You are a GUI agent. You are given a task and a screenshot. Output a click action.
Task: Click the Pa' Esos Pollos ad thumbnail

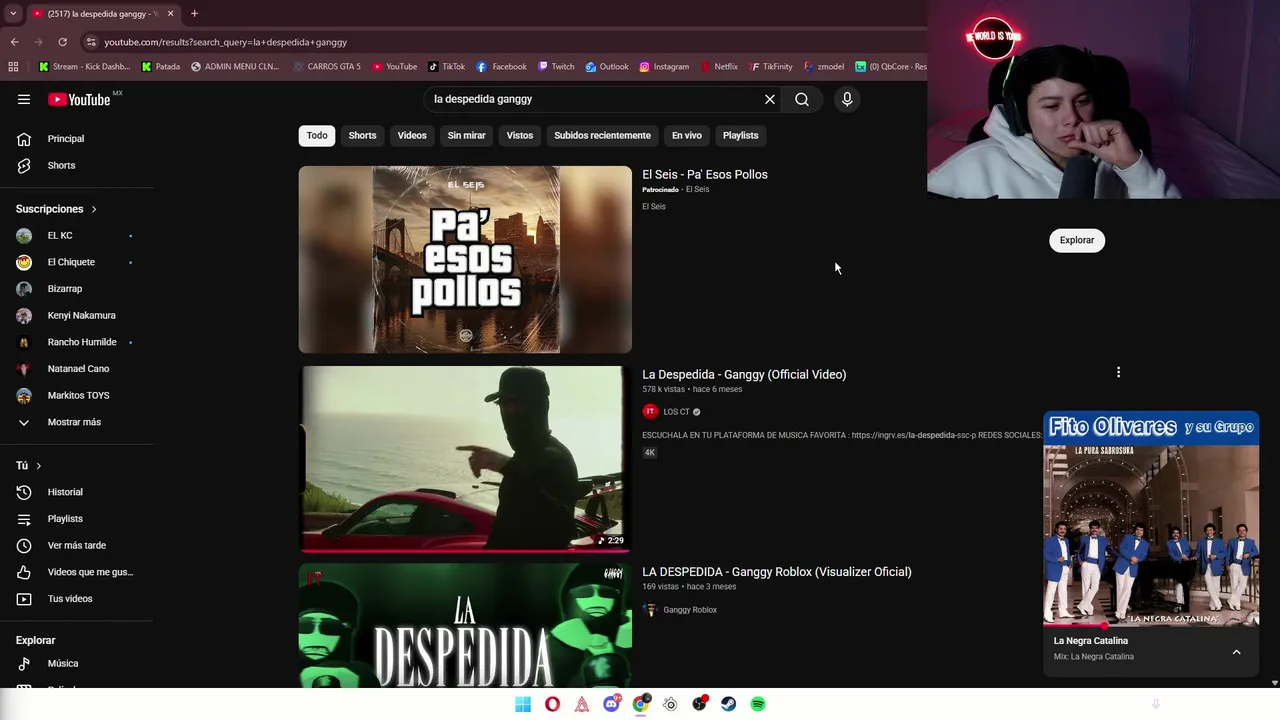[x=465, y=259]
